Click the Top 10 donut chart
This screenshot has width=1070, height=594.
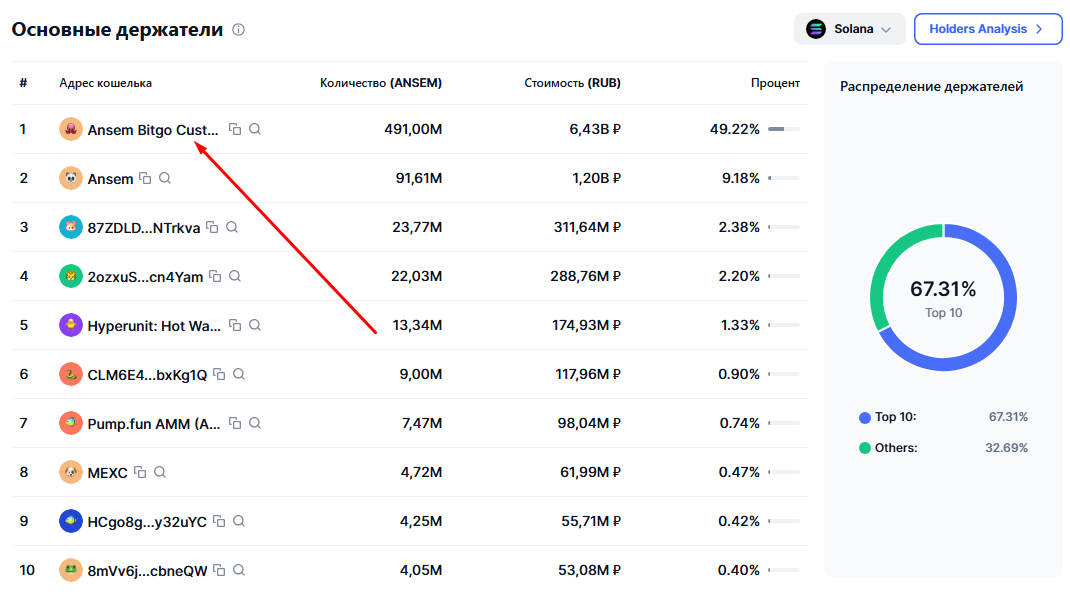(x=943, y=298)
